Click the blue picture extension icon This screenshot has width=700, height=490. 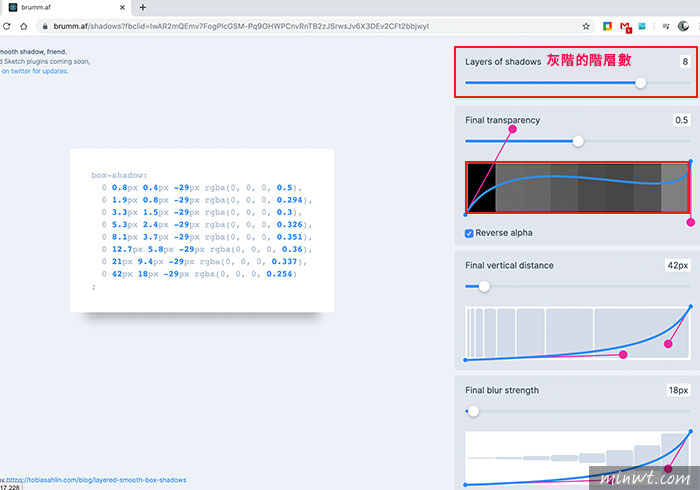click(642, 26)
